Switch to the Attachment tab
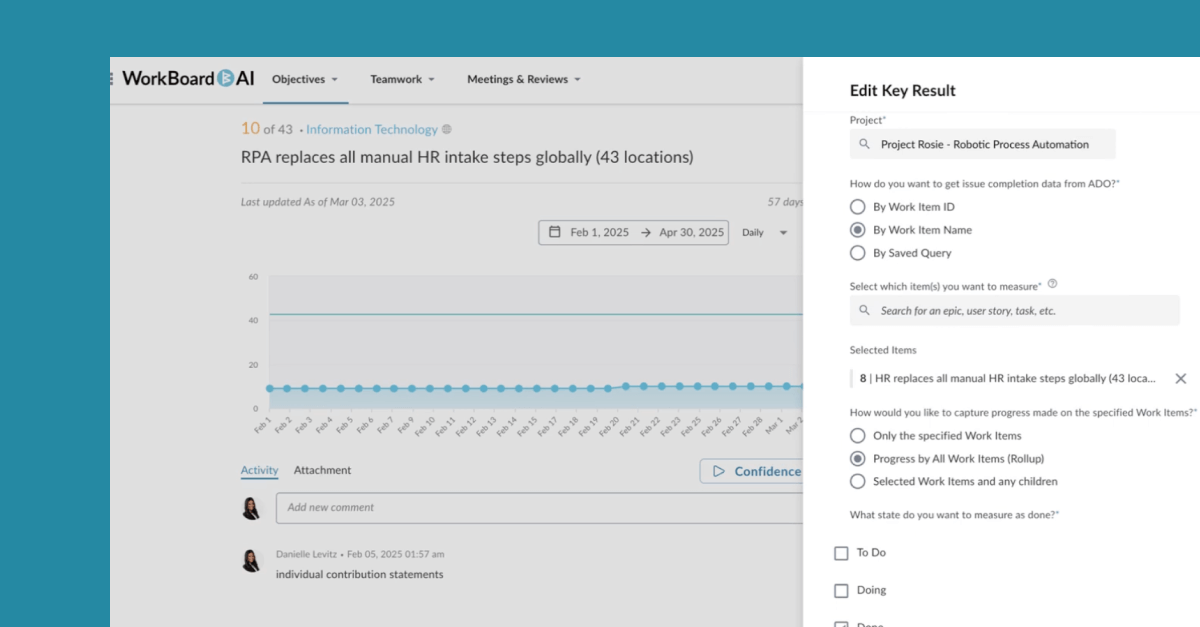This screenshot has width=1200, height=627. coord(322,470)
